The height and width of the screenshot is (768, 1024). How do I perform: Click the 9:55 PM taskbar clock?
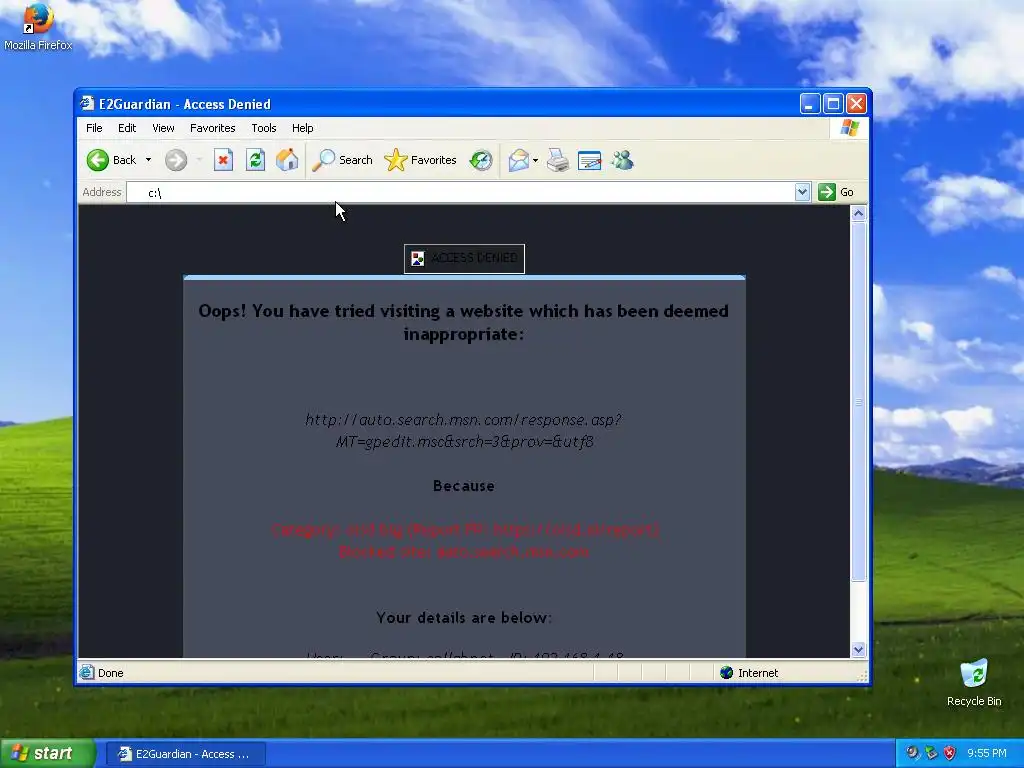tap(987, 753)
